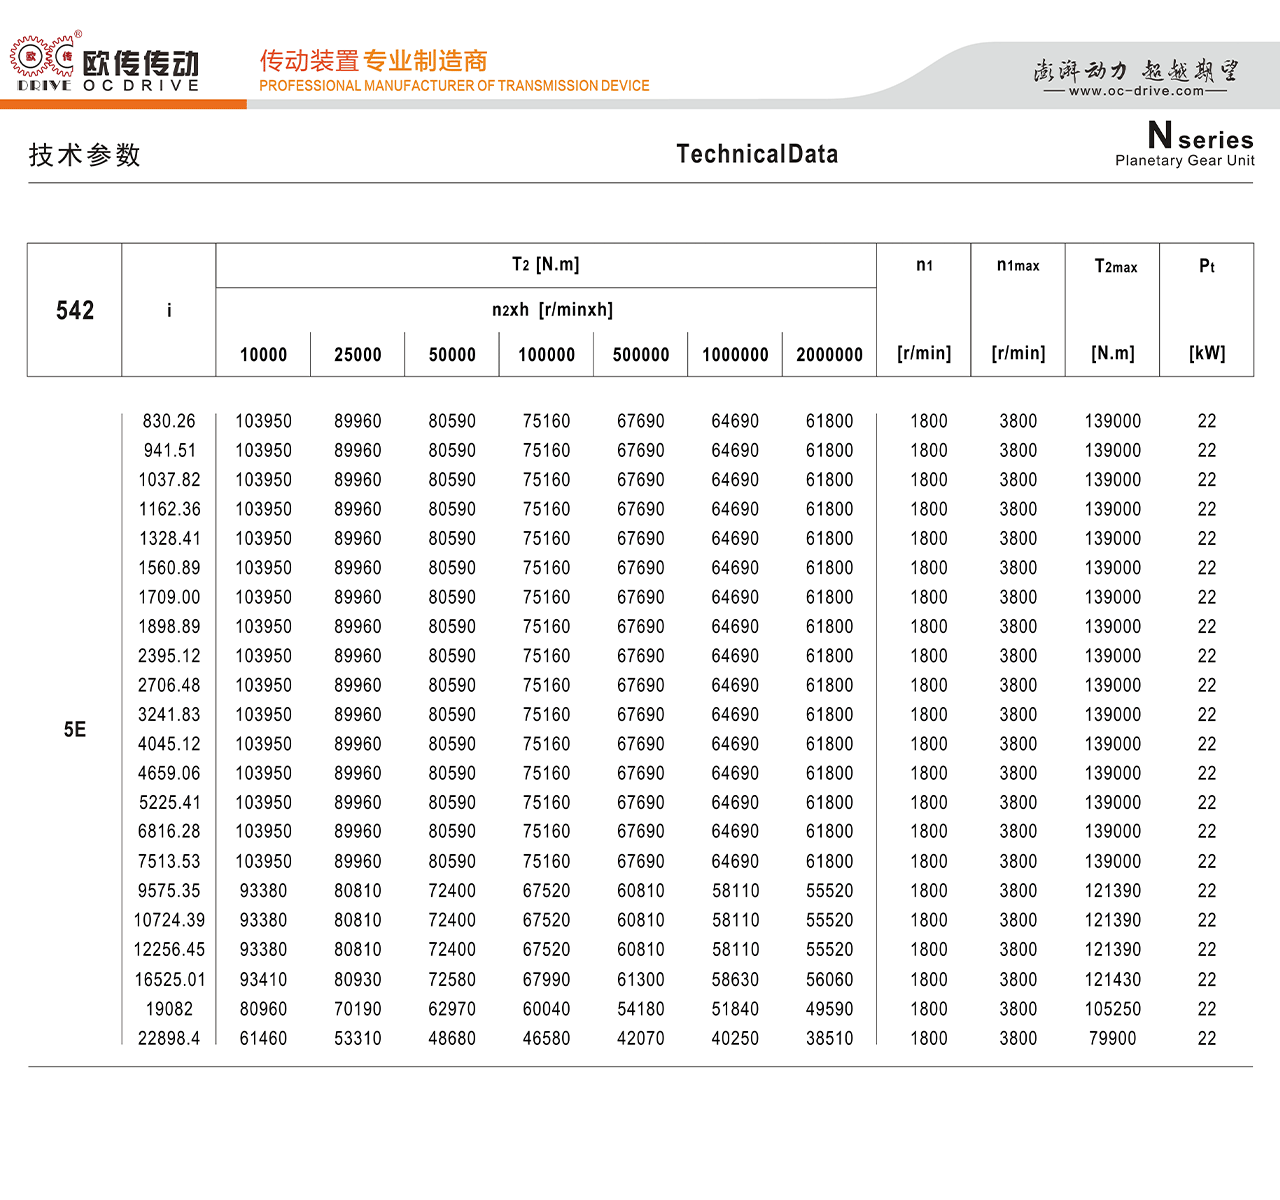Image resolution: width=1280 pixels, height=1200 pixels.
Task: Select the 25000 hours column header
Action: pos(358,355)
